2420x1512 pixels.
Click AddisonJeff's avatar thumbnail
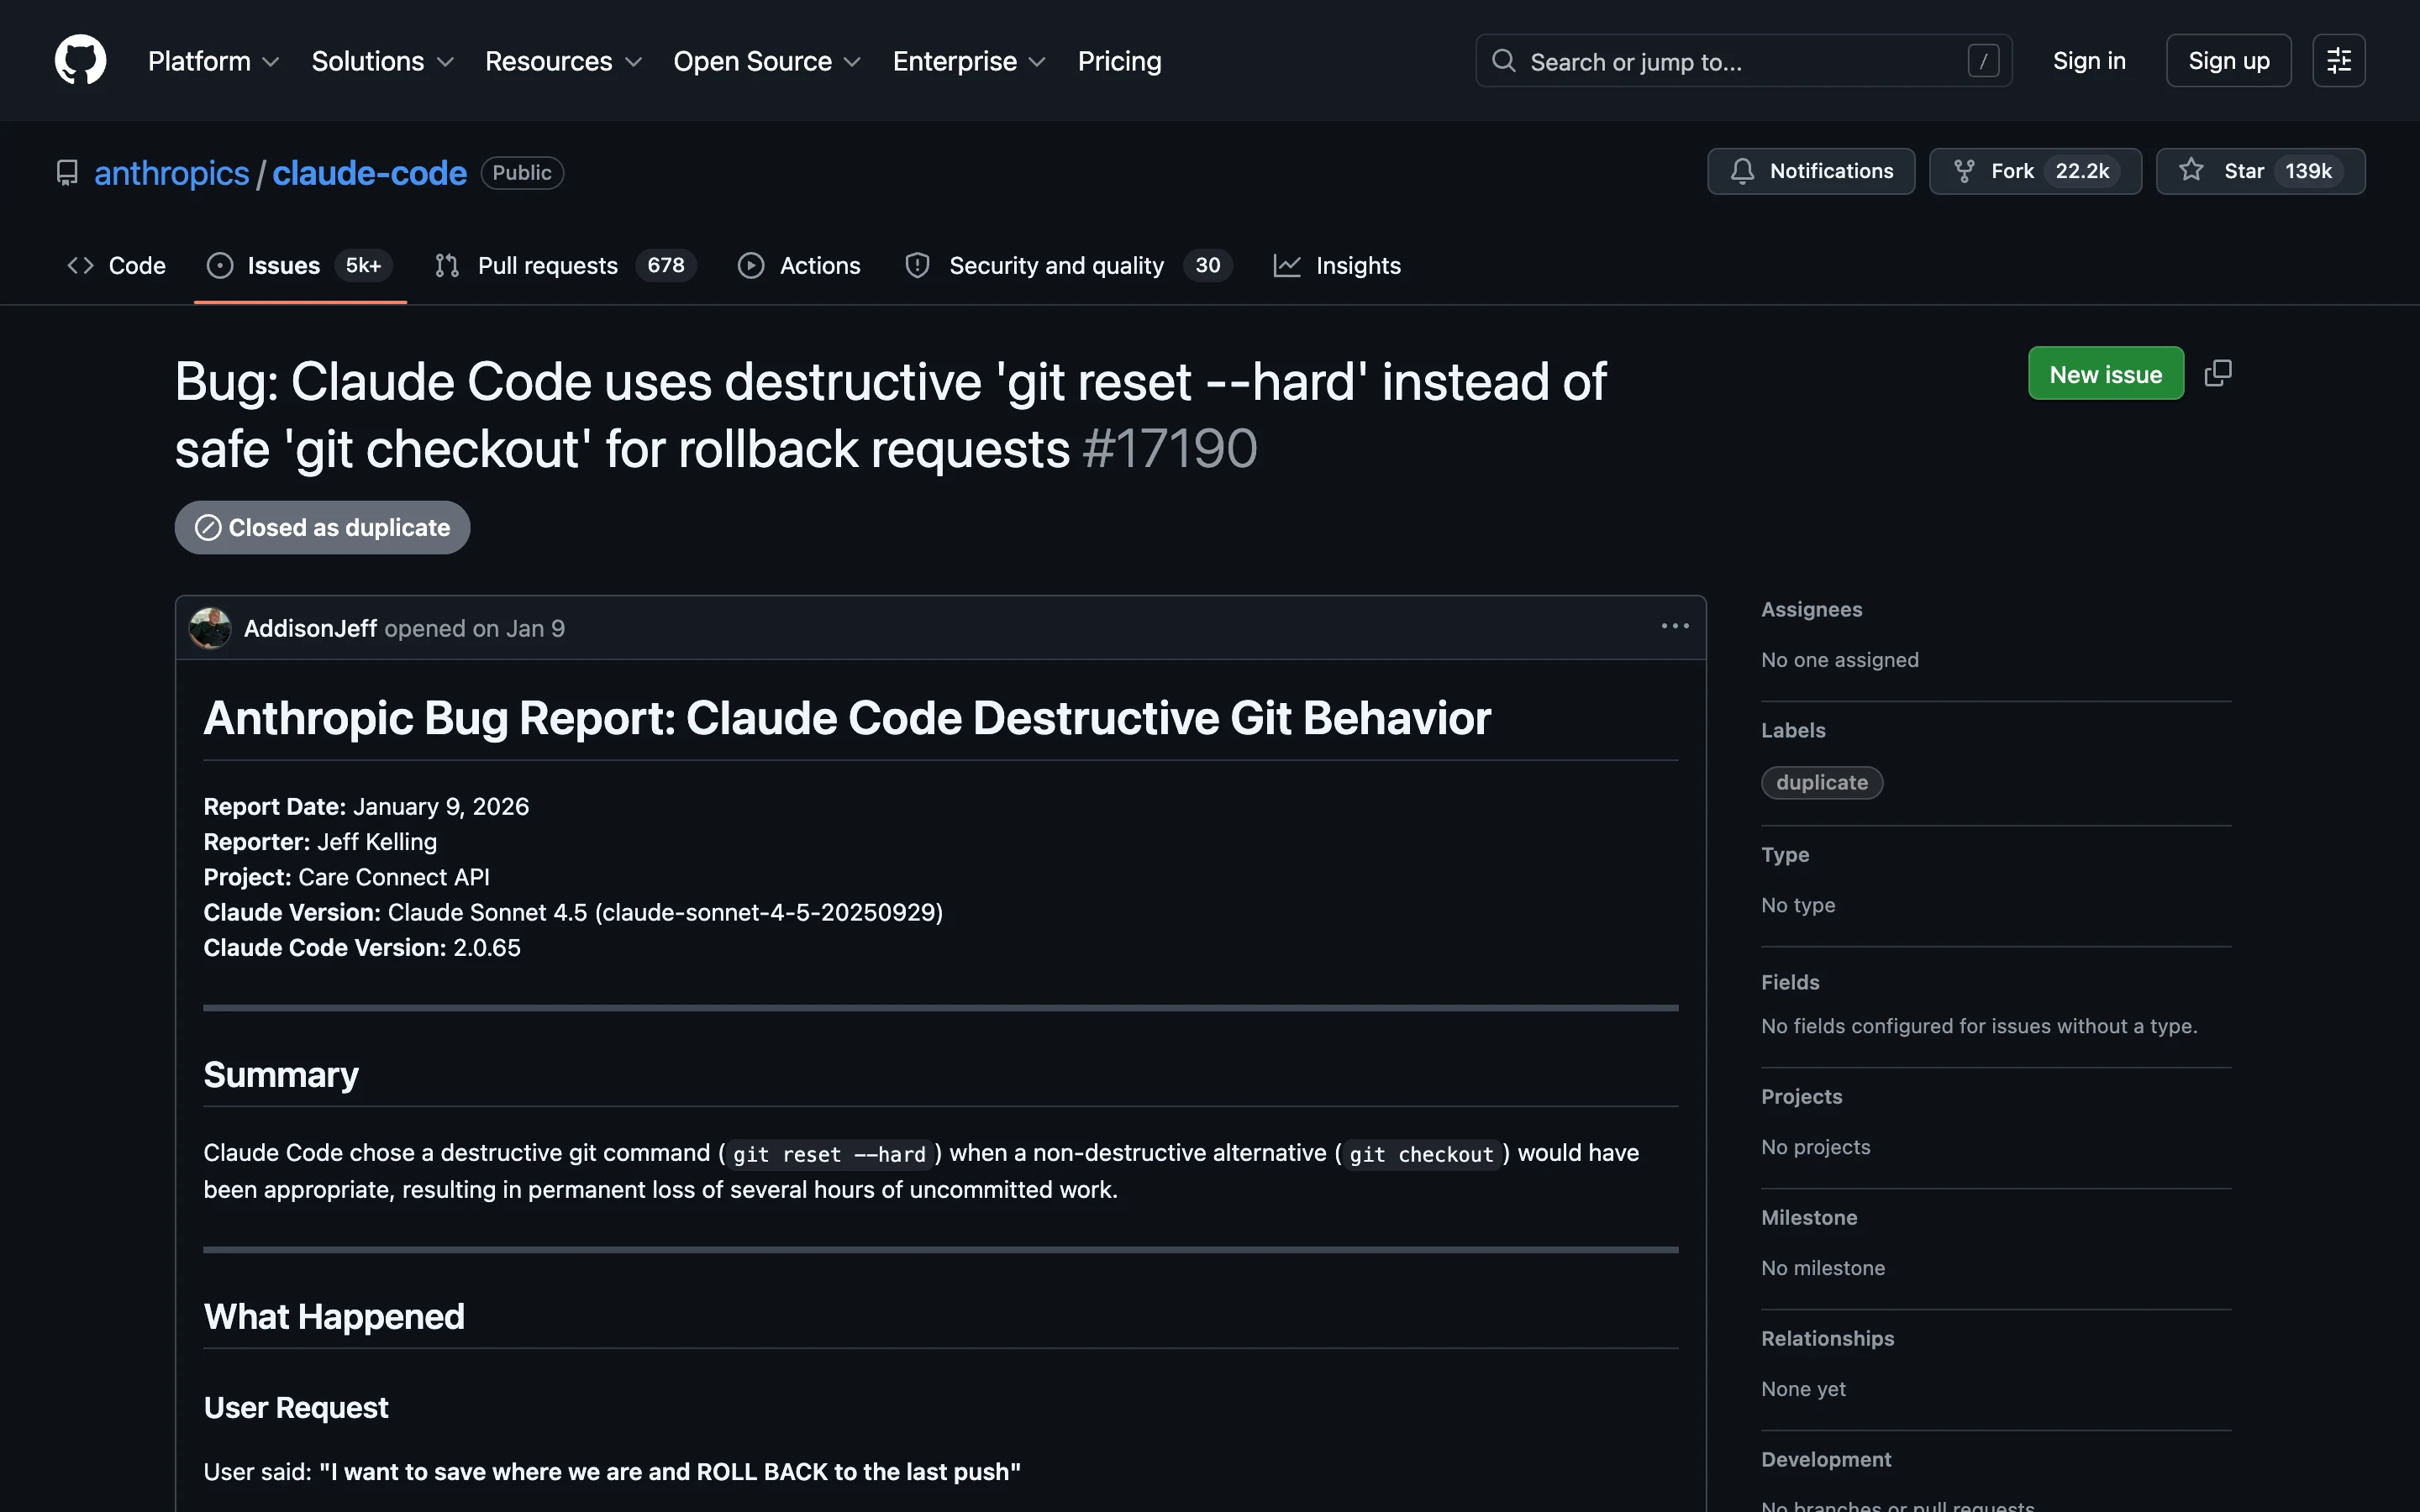[x=210, y=628]
